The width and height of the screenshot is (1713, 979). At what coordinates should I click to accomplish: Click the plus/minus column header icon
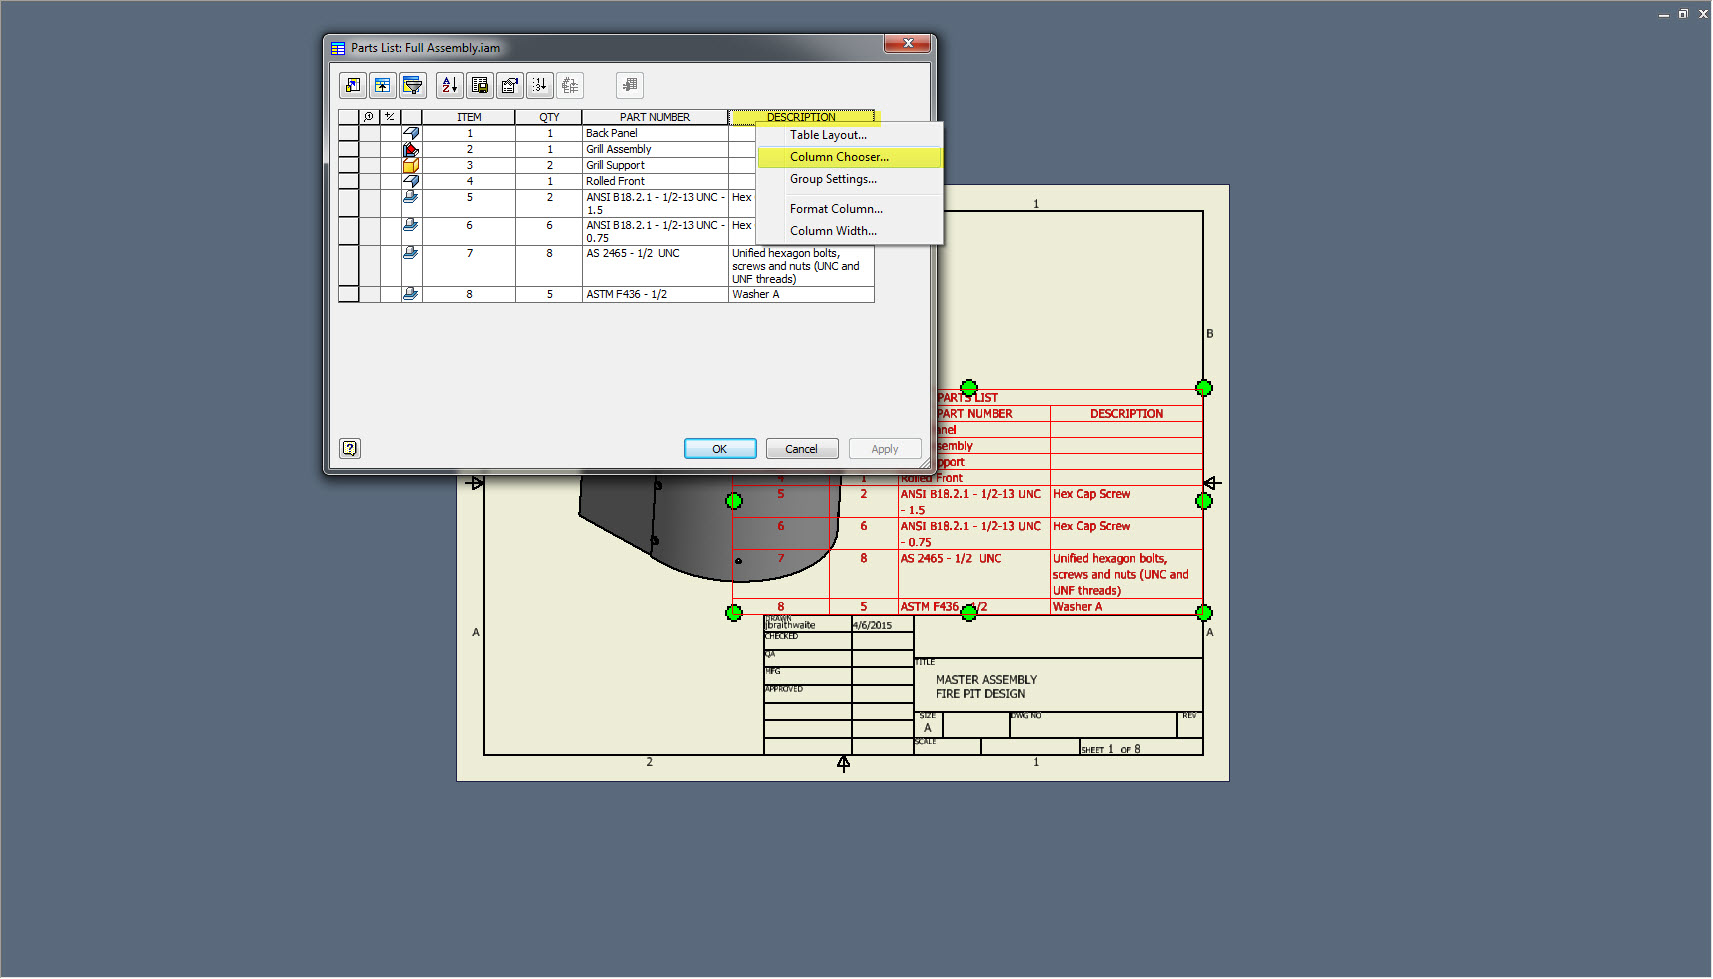point(390,117)
